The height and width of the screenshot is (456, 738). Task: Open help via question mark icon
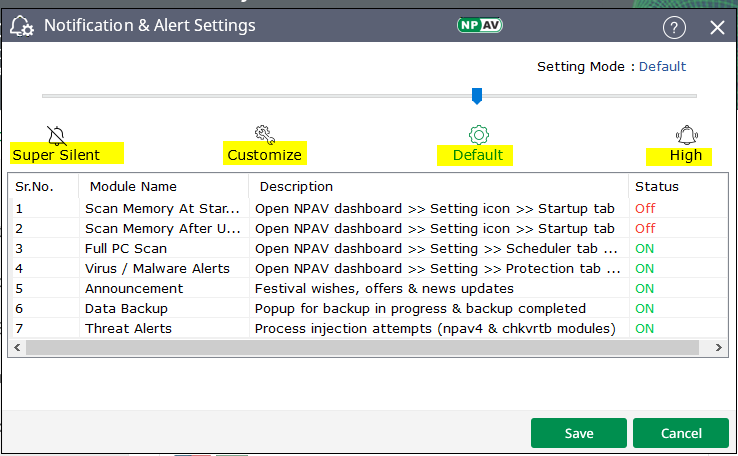[x=674, y=27]
